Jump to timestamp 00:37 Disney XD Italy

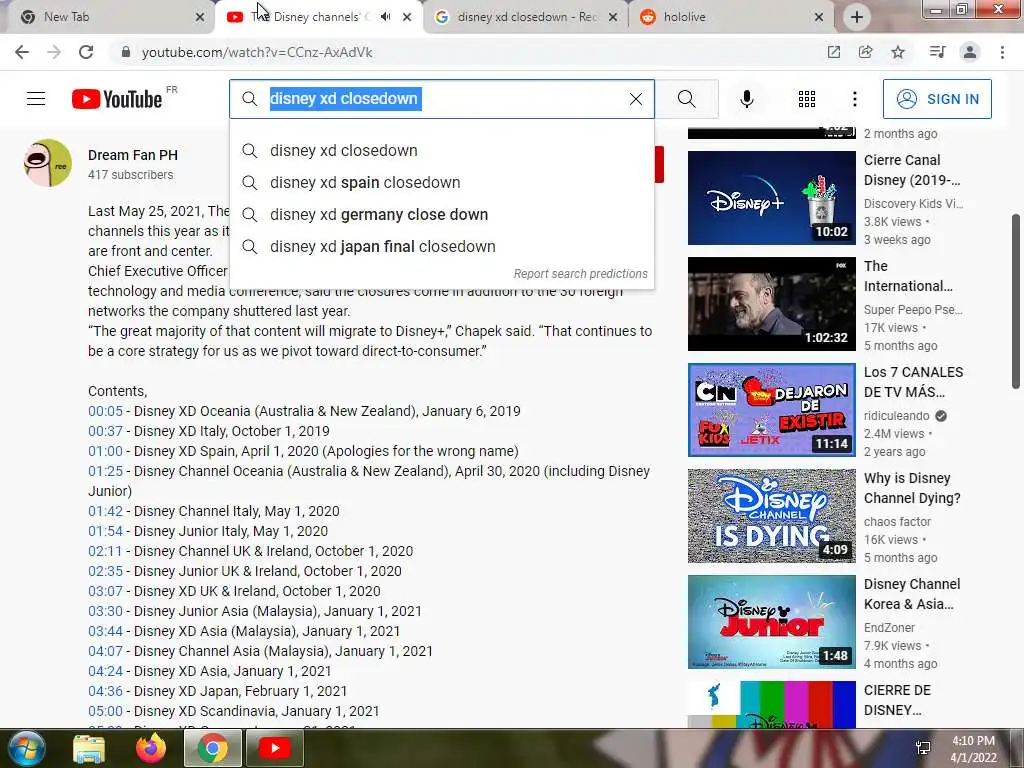(x=105, y=431)
